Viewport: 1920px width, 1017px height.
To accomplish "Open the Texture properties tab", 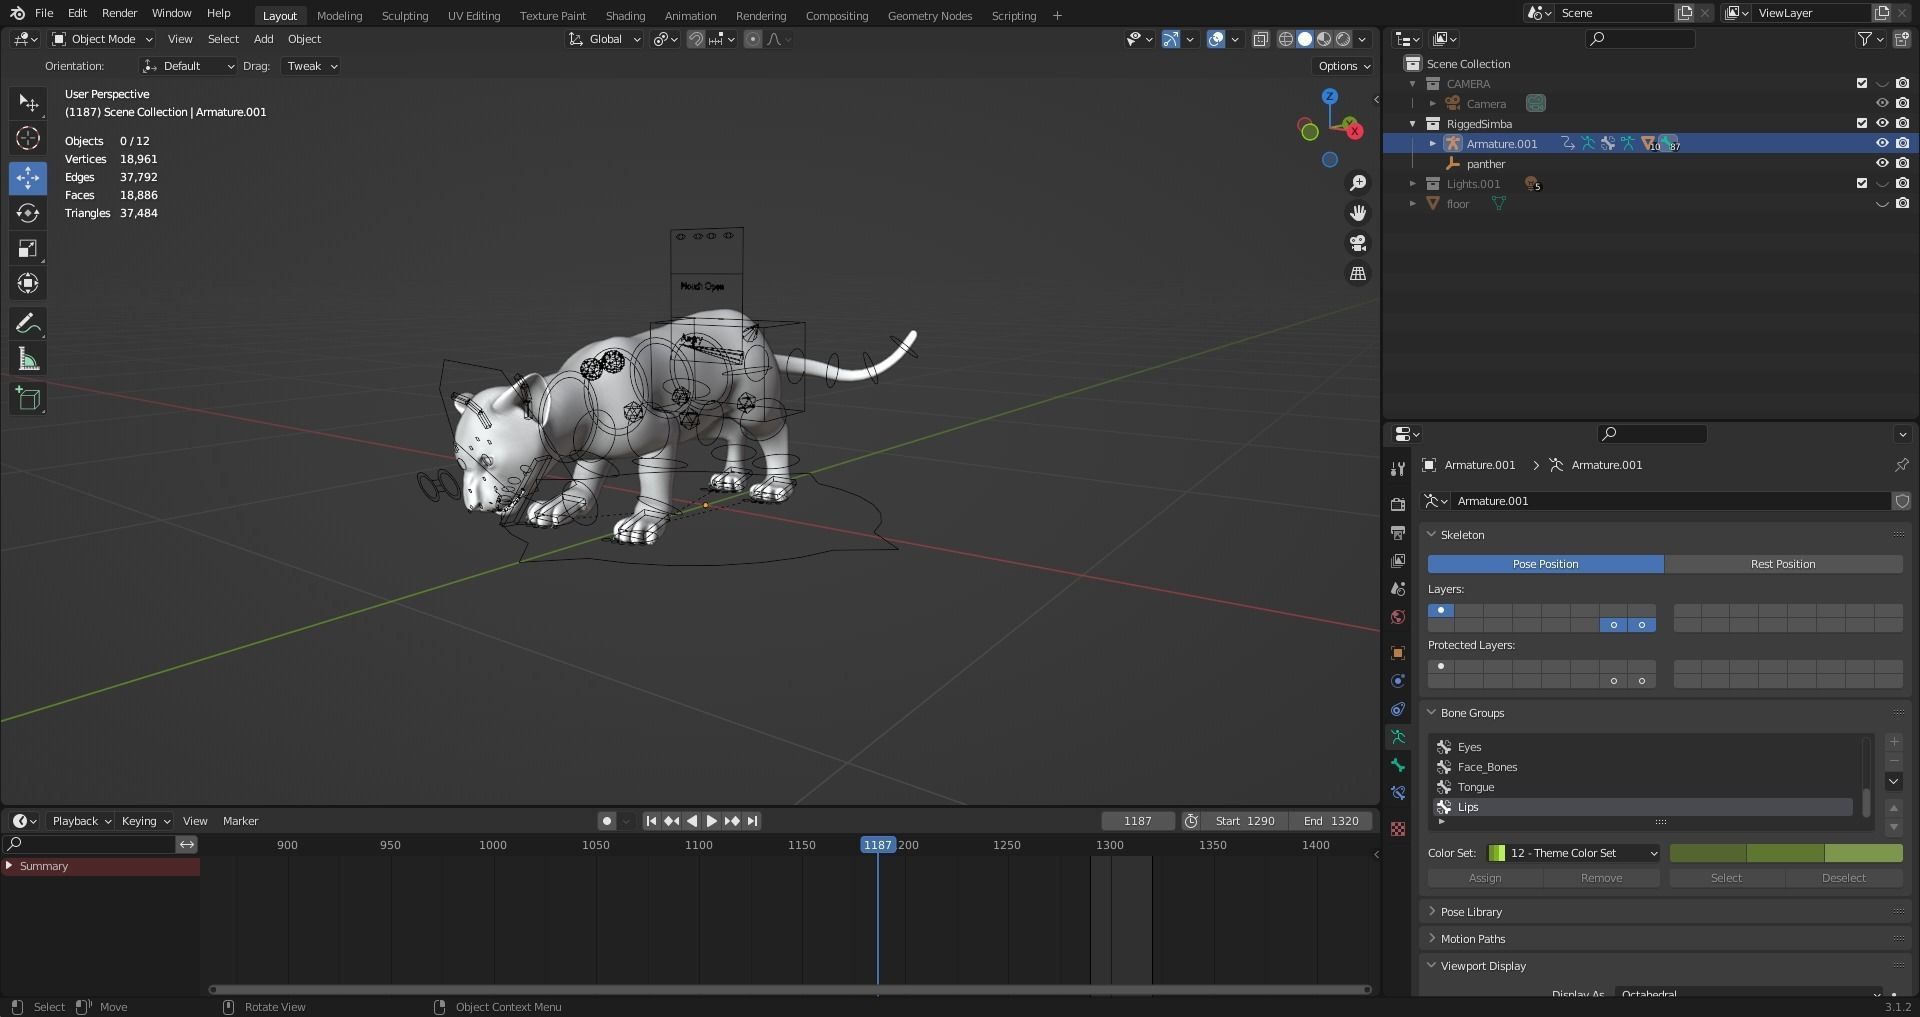I will click(x=1398, y=829).
